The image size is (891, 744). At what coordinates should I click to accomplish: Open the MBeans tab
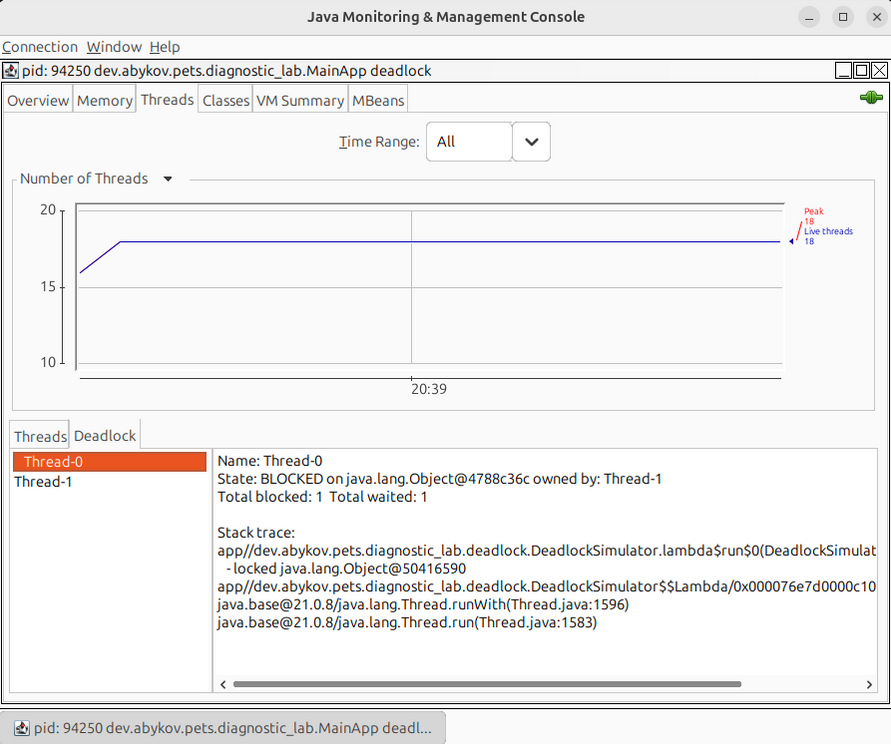378,100
